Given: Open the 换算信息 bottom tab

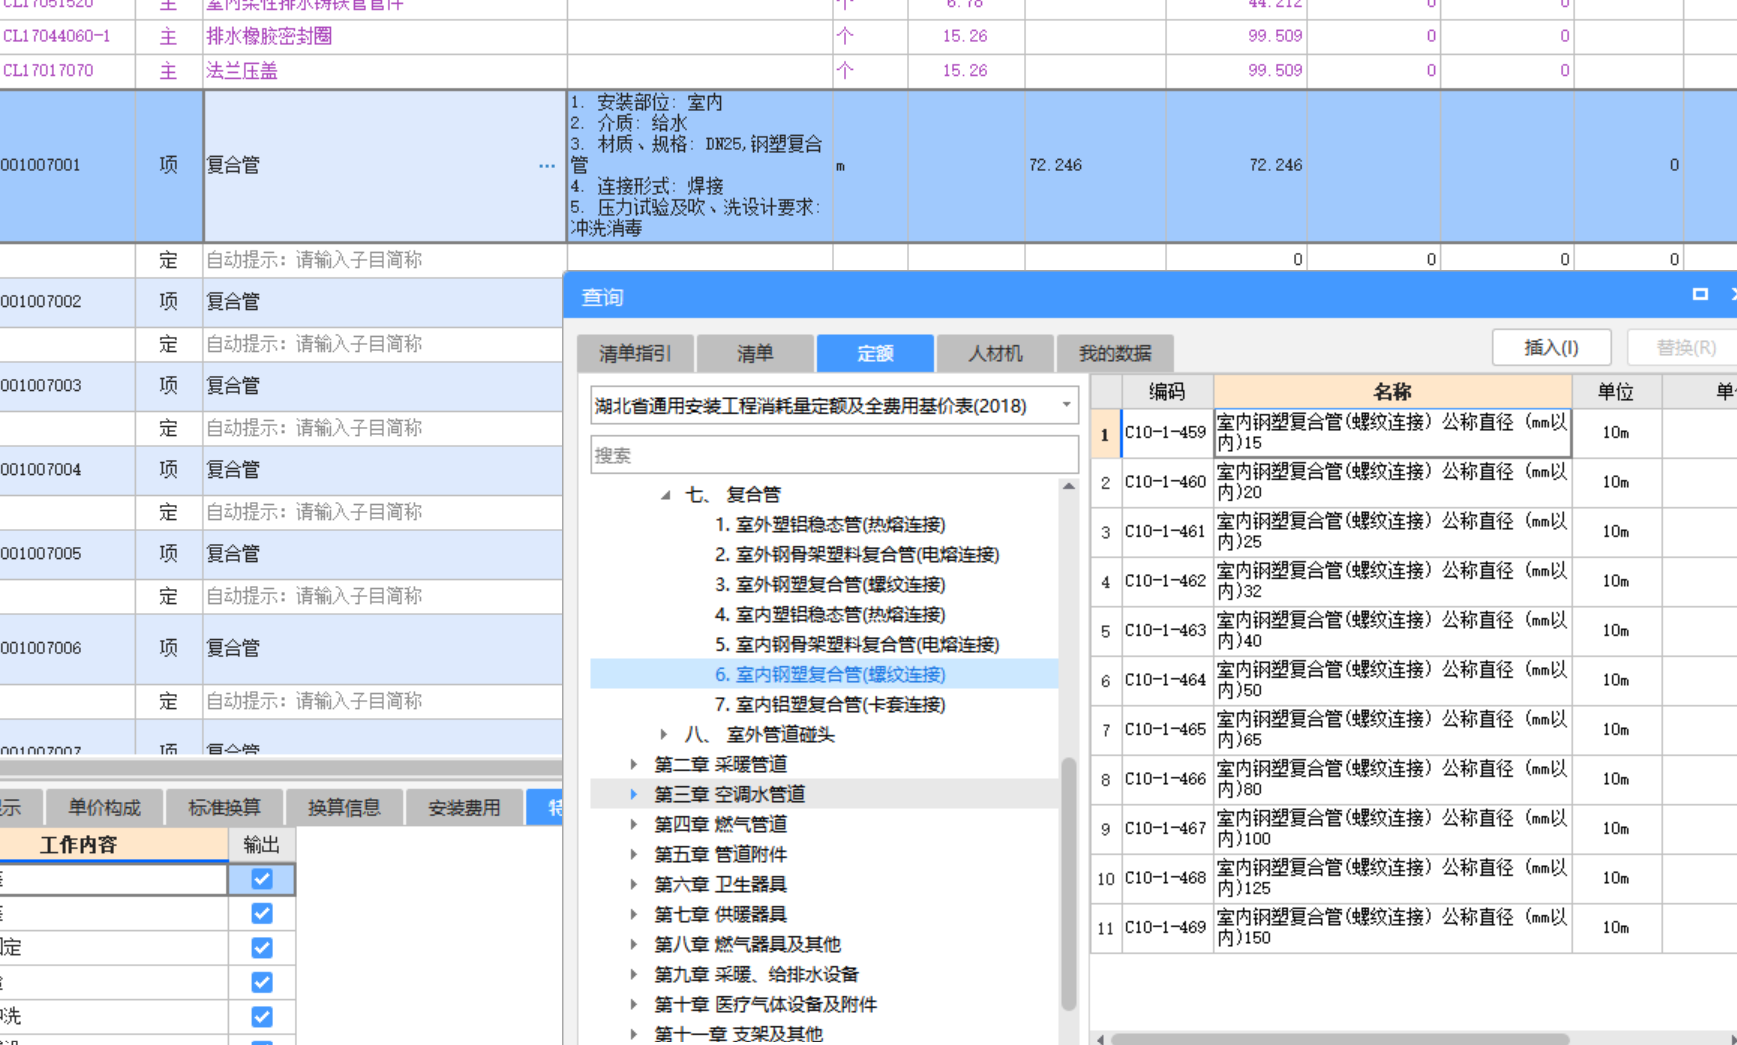Looking at the screenshot, I should click(x=344, y=807).
